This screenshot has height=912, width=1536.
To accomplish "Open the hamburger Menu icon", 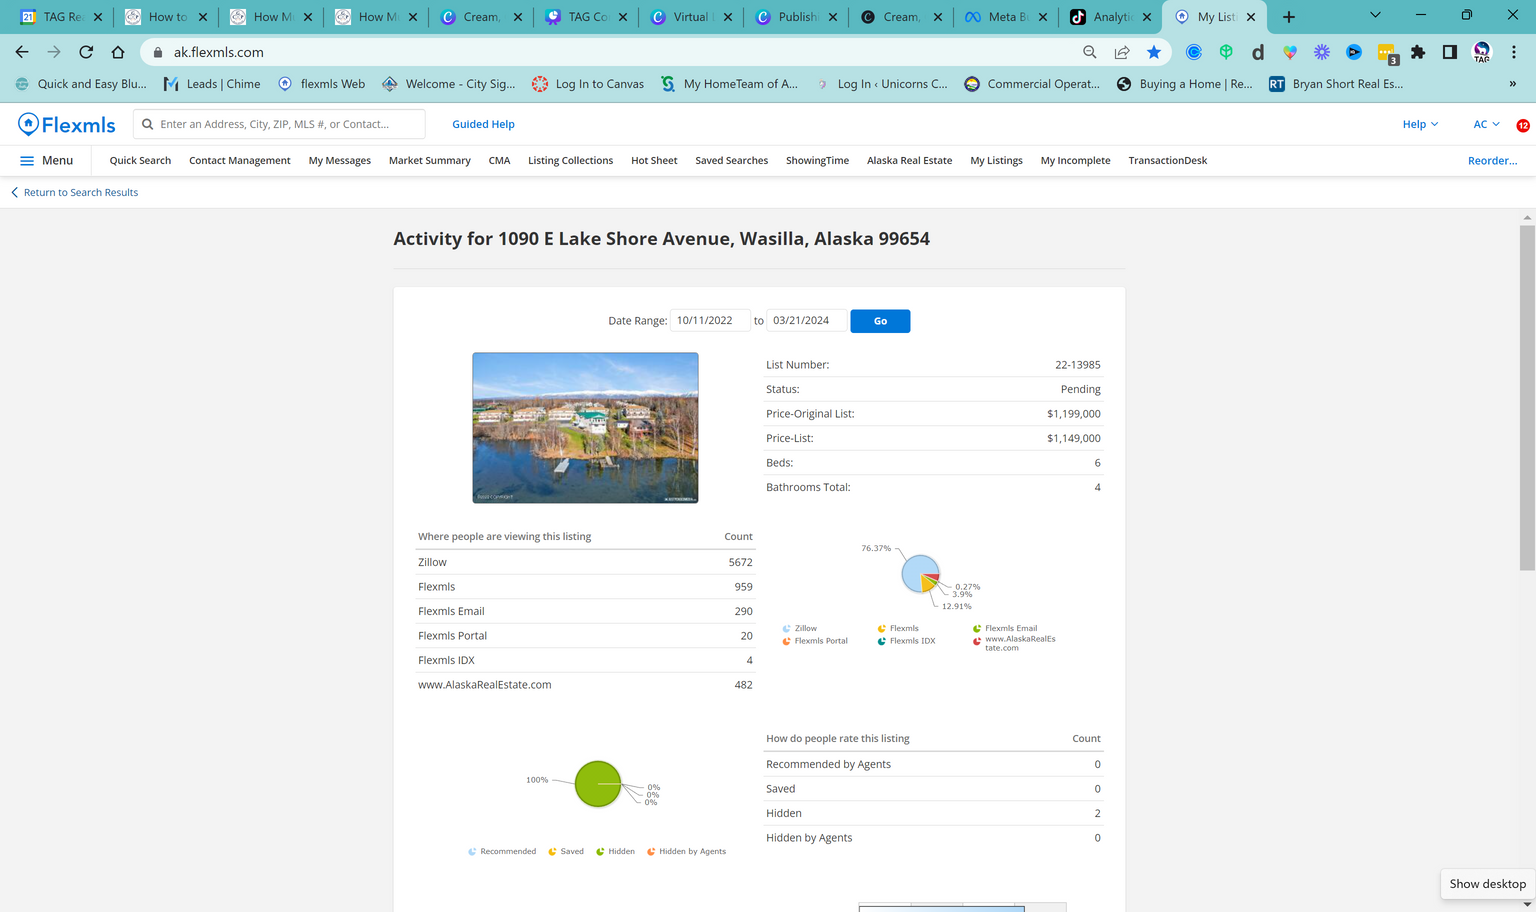I will click(x=27, y=160).
